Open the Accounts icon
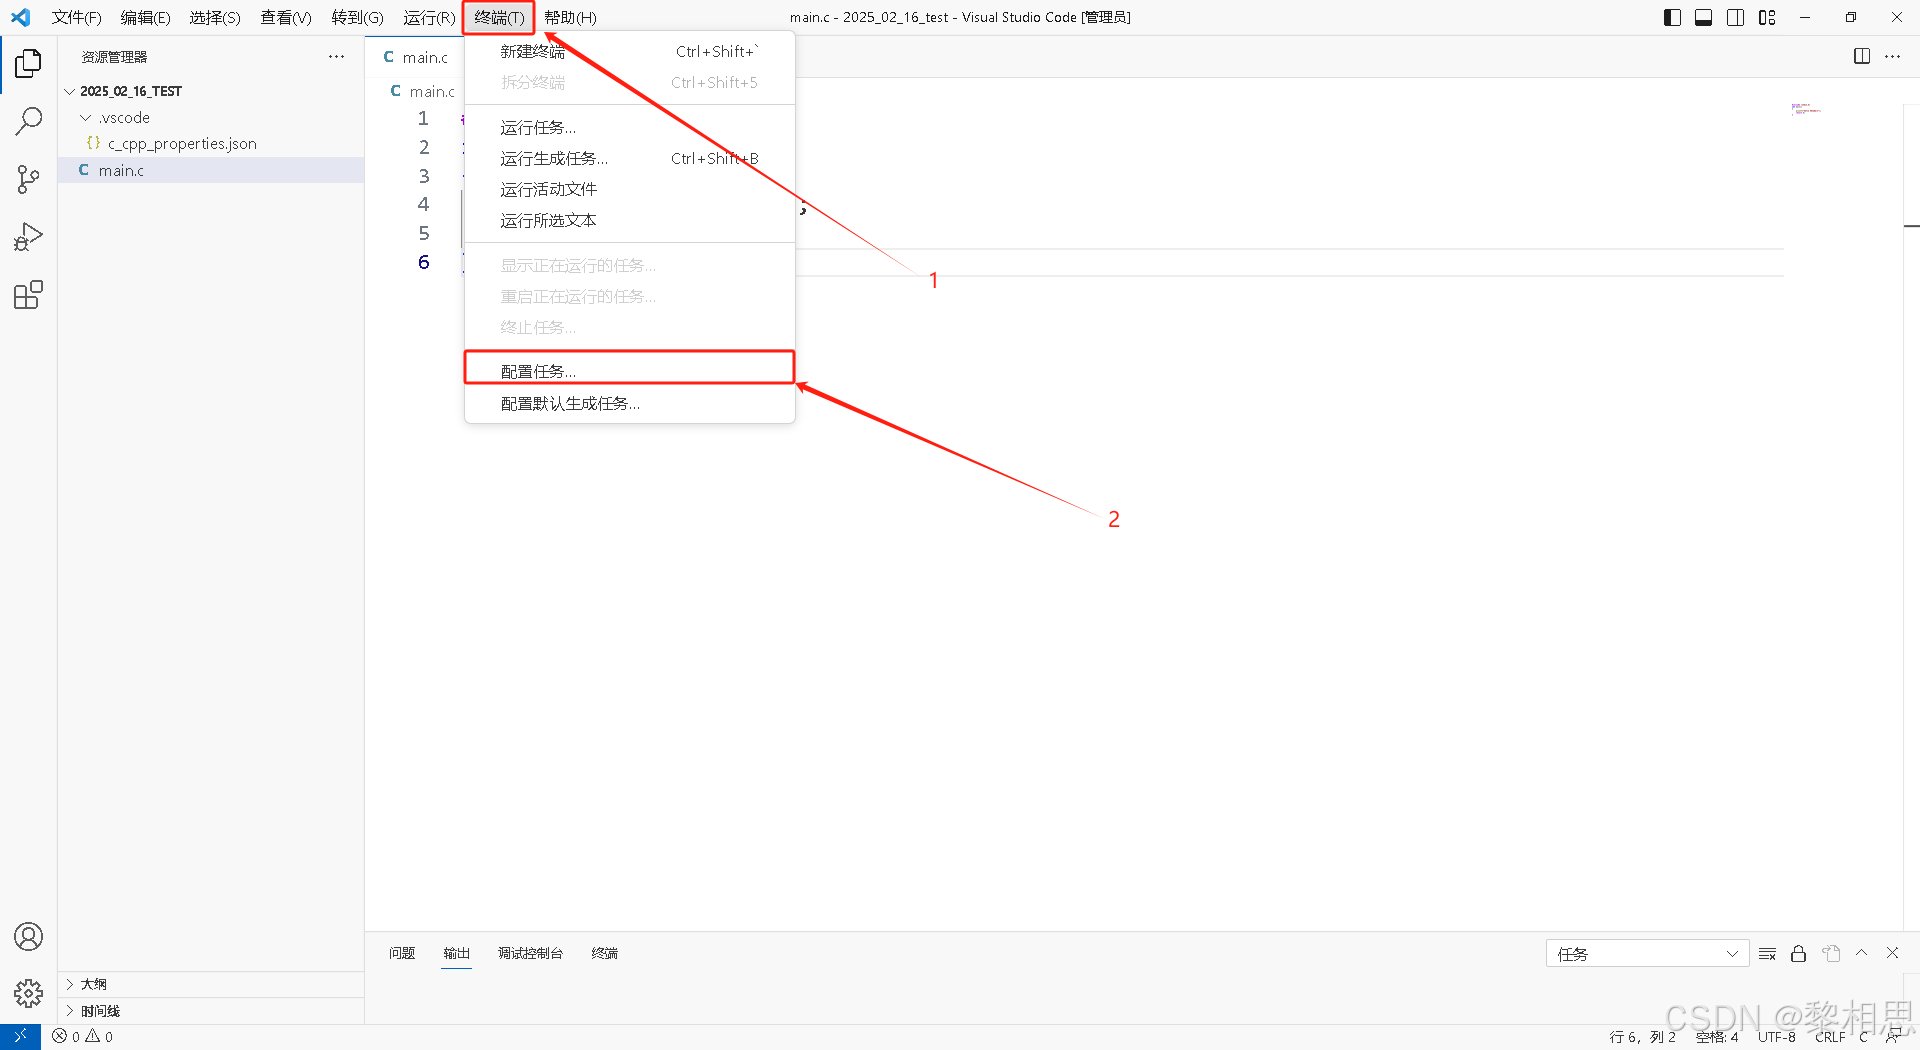1920x1050 pixels. (x=28, y=937)
